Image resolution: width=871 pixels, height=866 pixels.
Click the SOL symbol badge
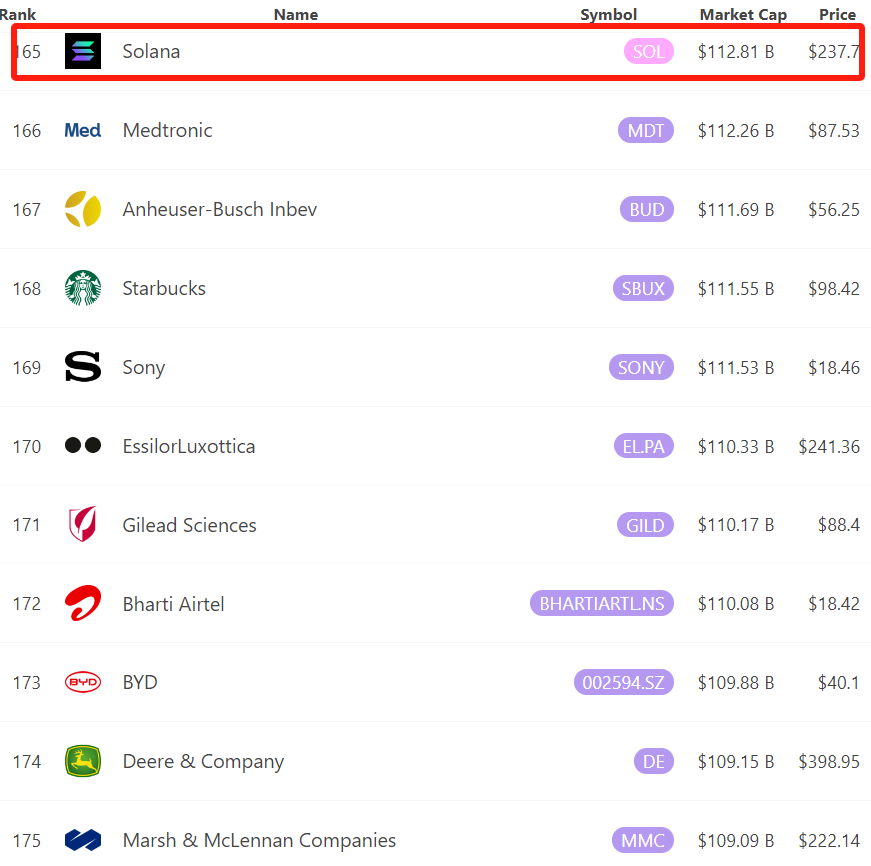pos(649,51)
